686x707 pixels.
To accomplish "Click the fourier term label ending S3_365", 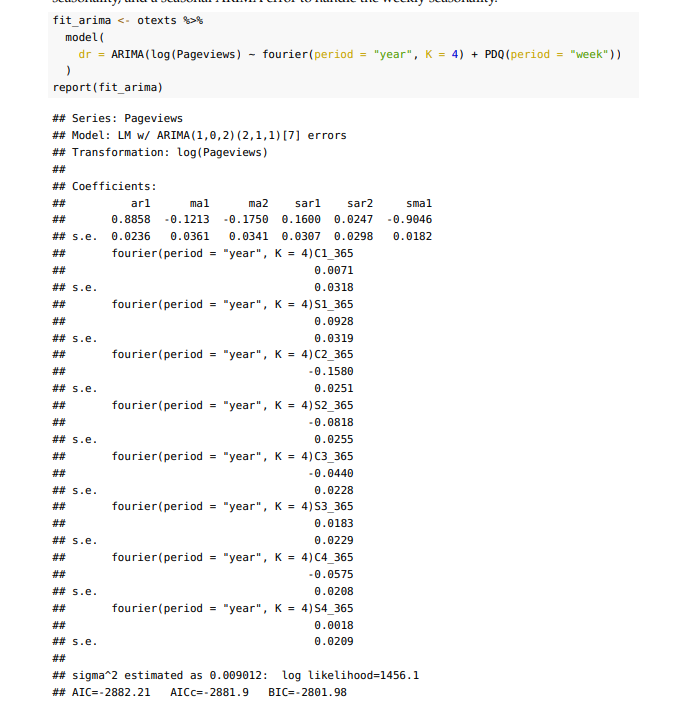I will (232, 507).
